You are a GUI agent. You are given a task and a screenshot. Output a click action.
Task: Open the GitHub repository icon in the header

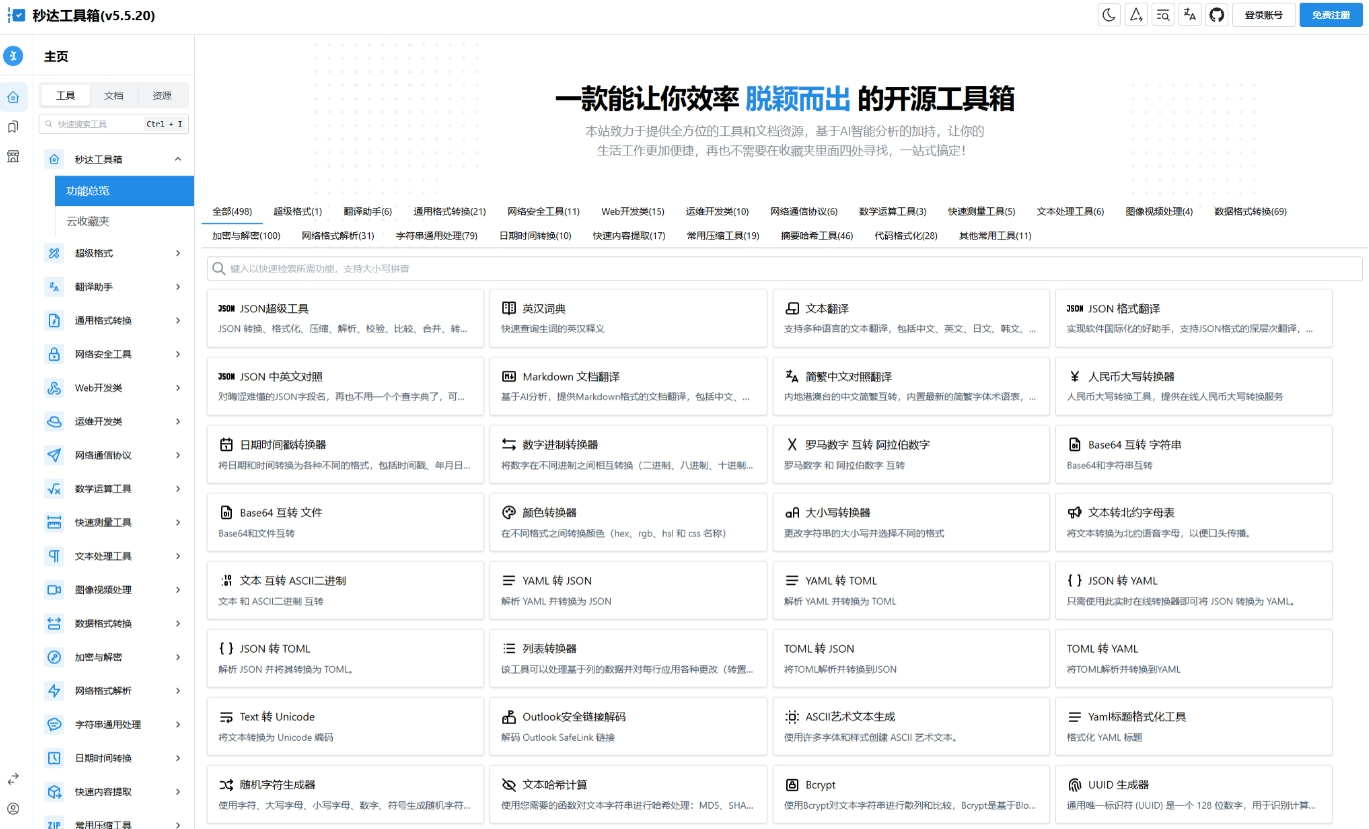[1217, 15]
